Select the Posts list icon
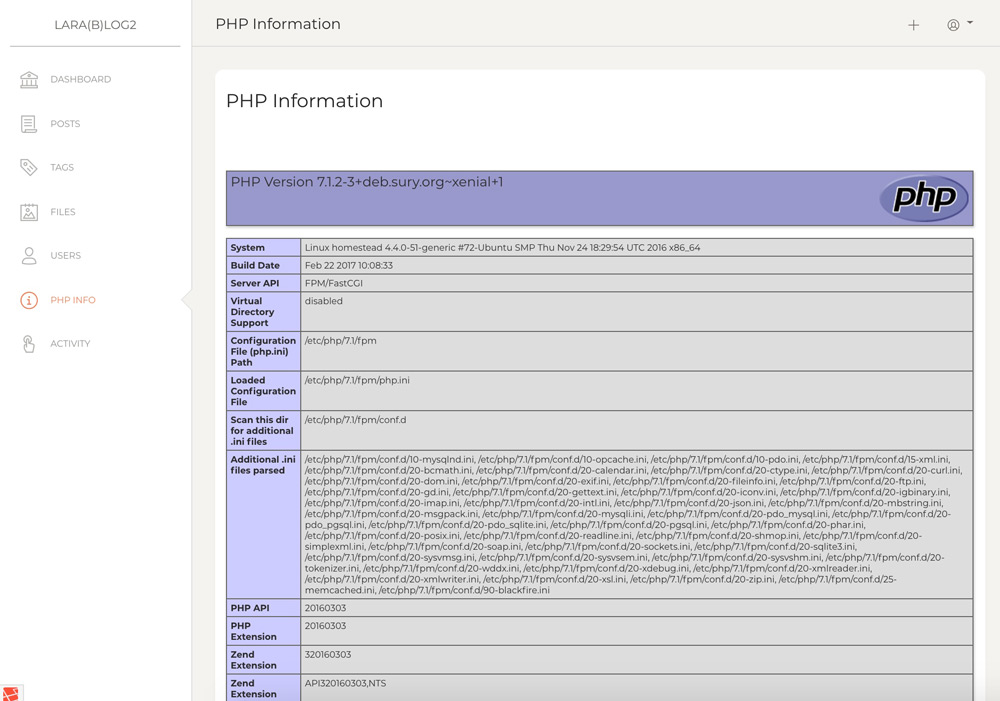This screenshot has width=1000, height=701. click(x=29, y=123)
